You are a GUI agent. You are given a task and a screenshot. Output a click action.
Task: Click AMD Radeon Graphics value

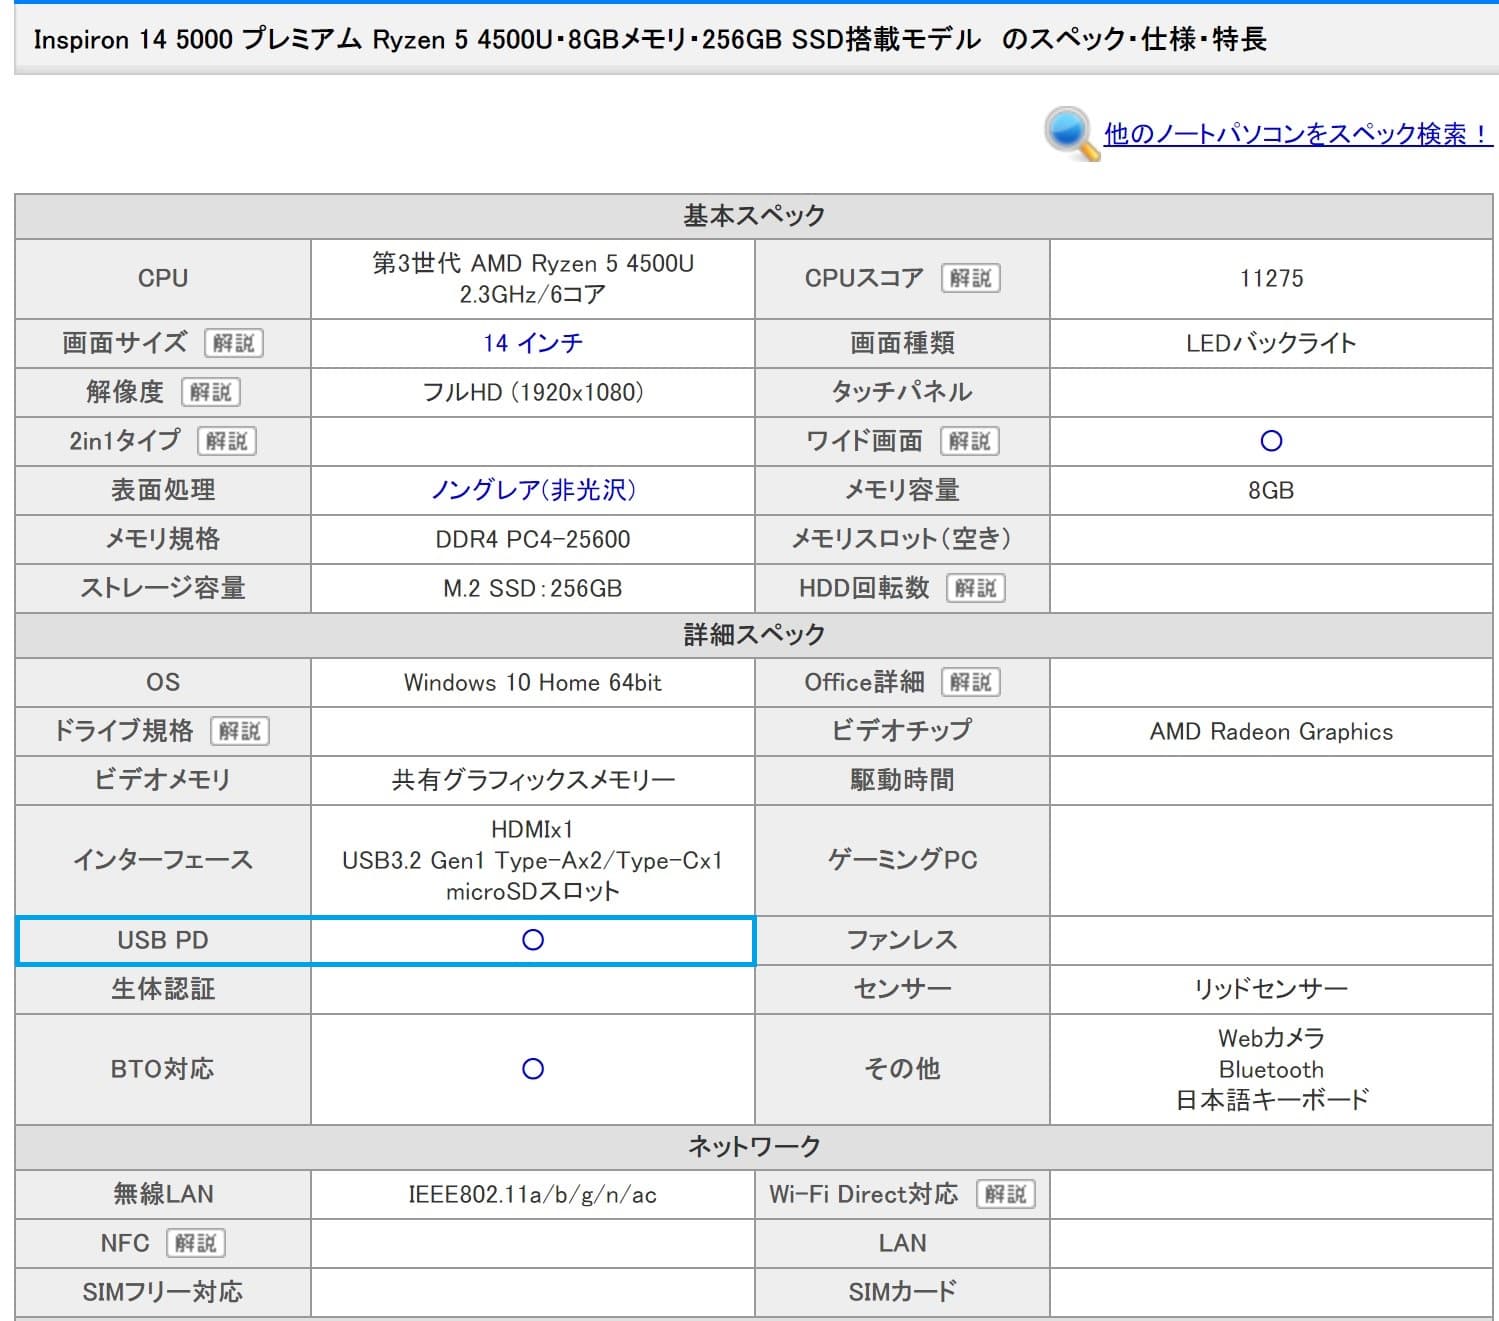pos(1271,731)
